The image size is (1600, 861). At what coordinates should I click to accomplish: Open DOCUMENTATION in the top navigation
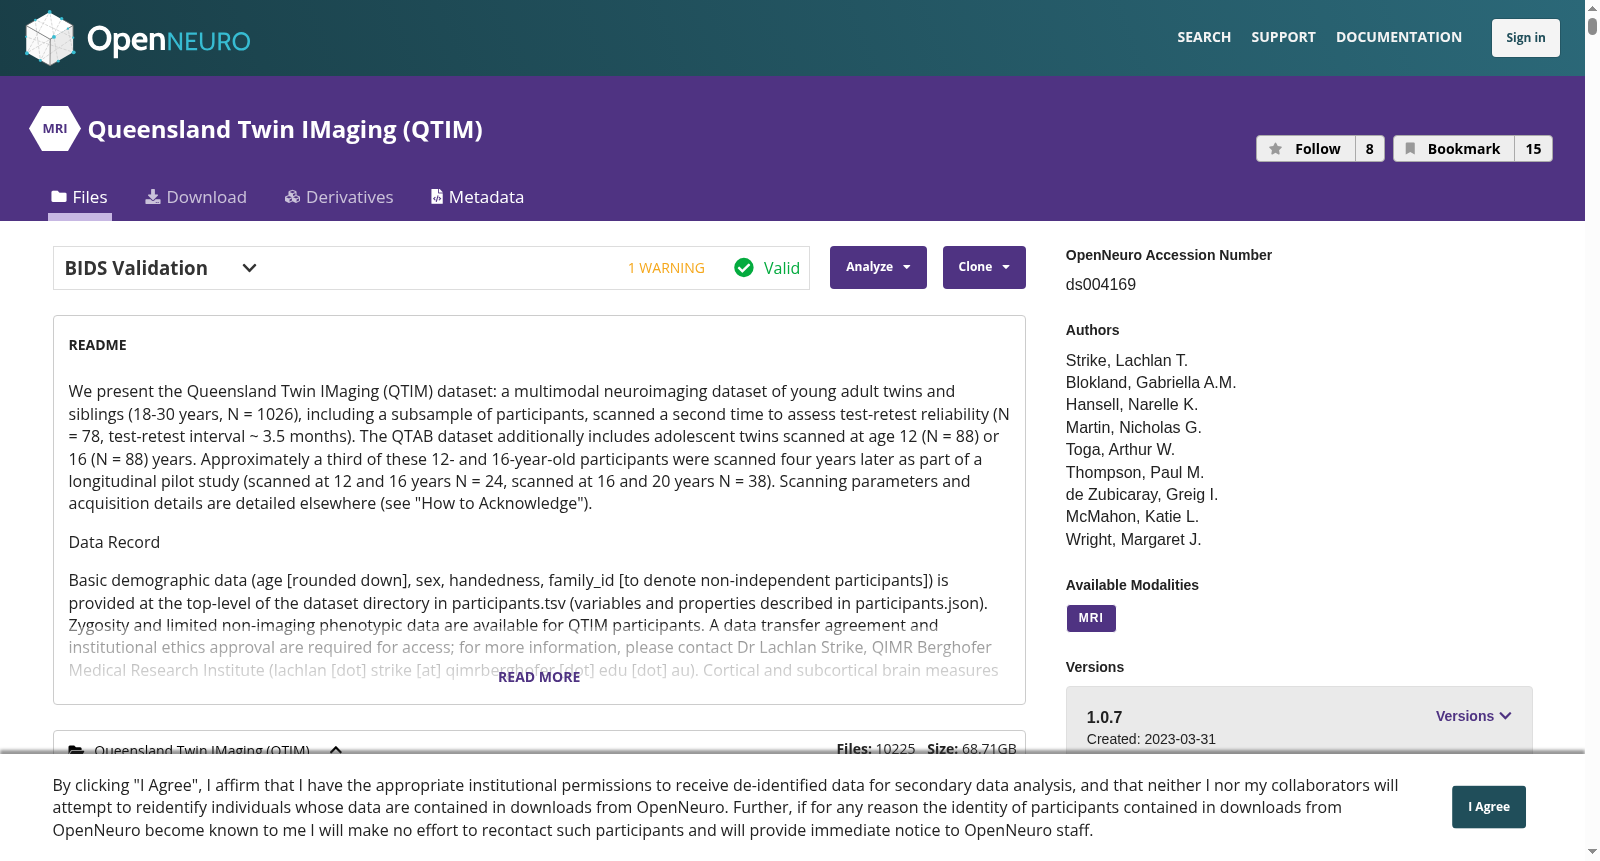(1399, 37)
